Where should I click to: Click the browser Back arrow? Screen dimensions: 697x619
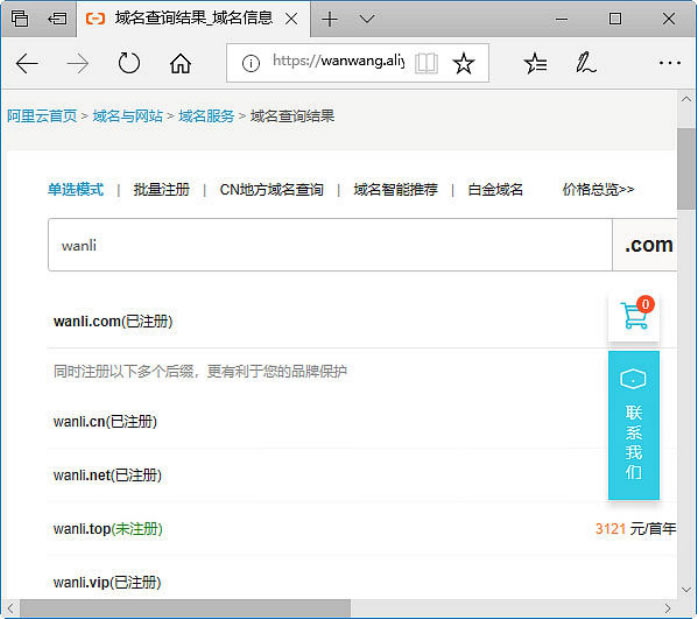(27, 64)
